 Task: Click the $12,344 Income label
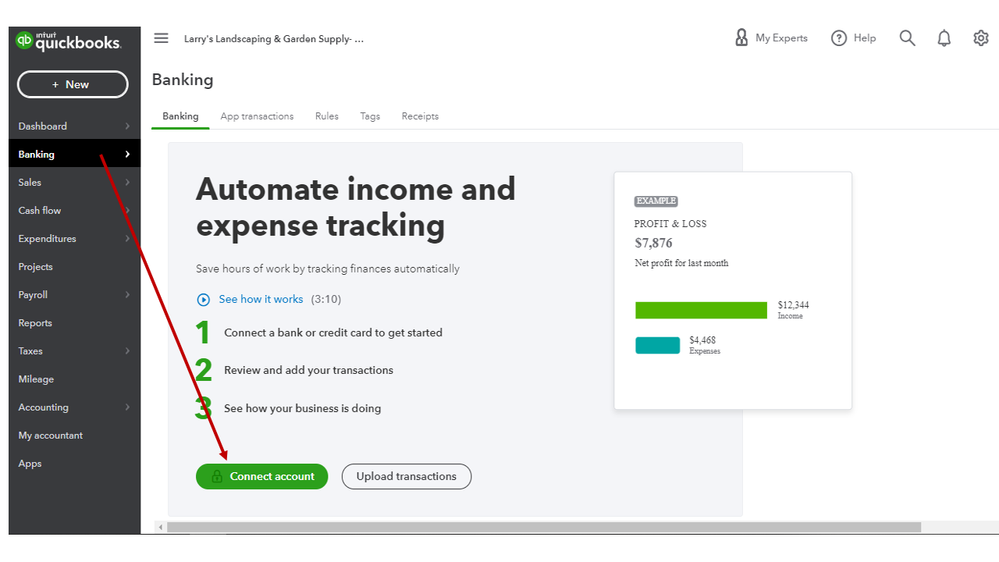tap(793, 310)
